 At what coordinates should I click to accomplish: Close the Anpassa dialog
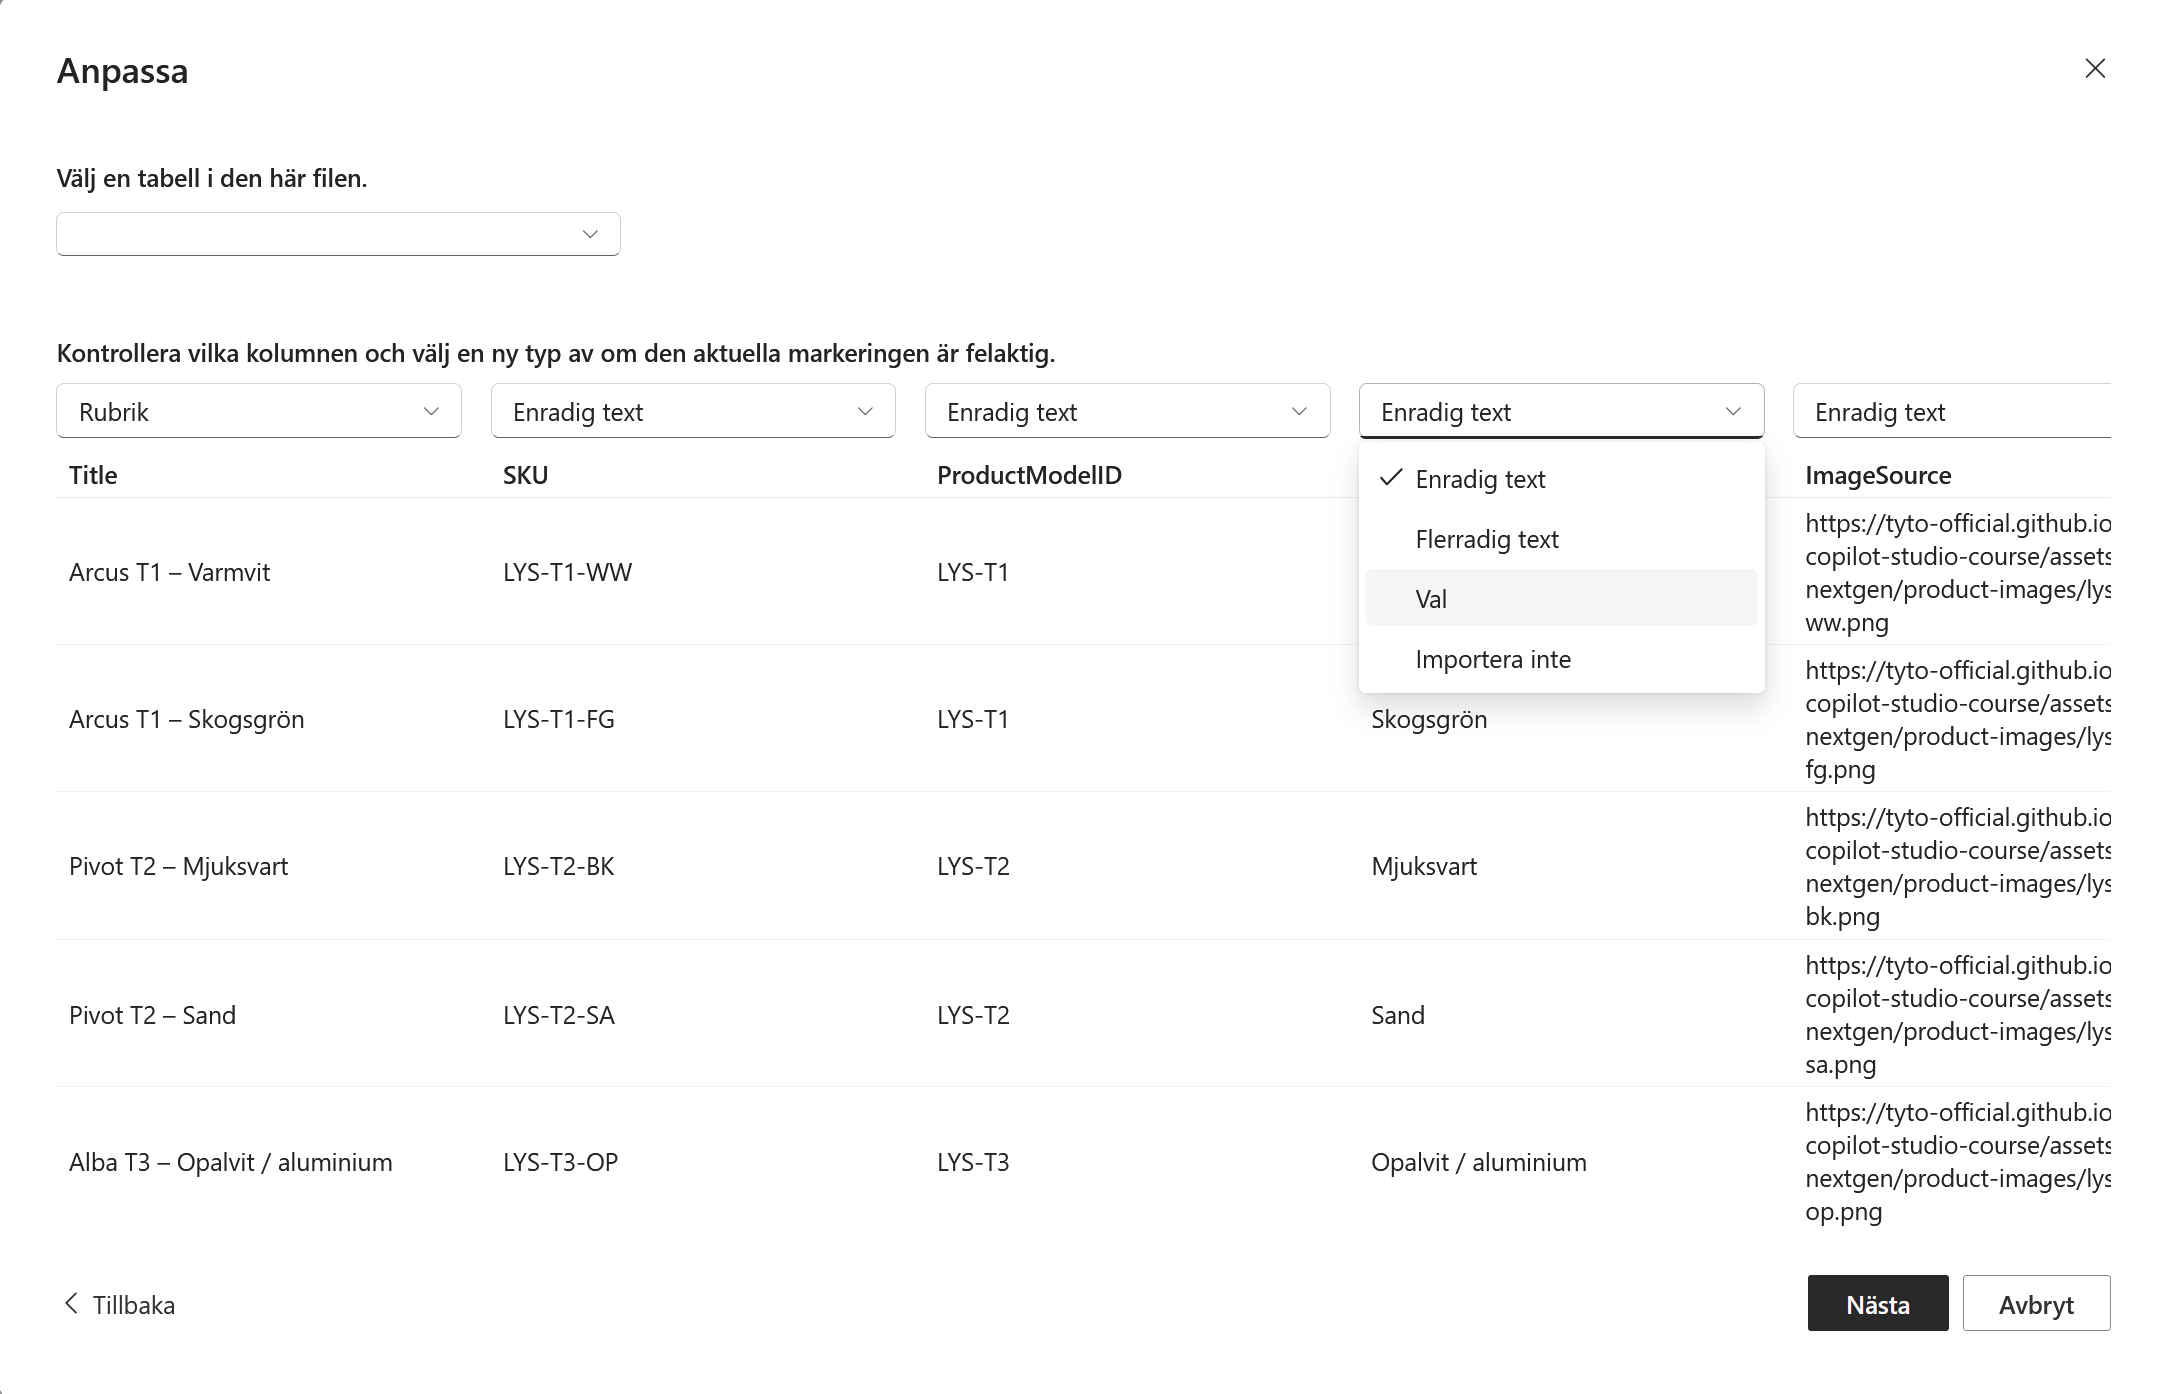(2095, 68)
